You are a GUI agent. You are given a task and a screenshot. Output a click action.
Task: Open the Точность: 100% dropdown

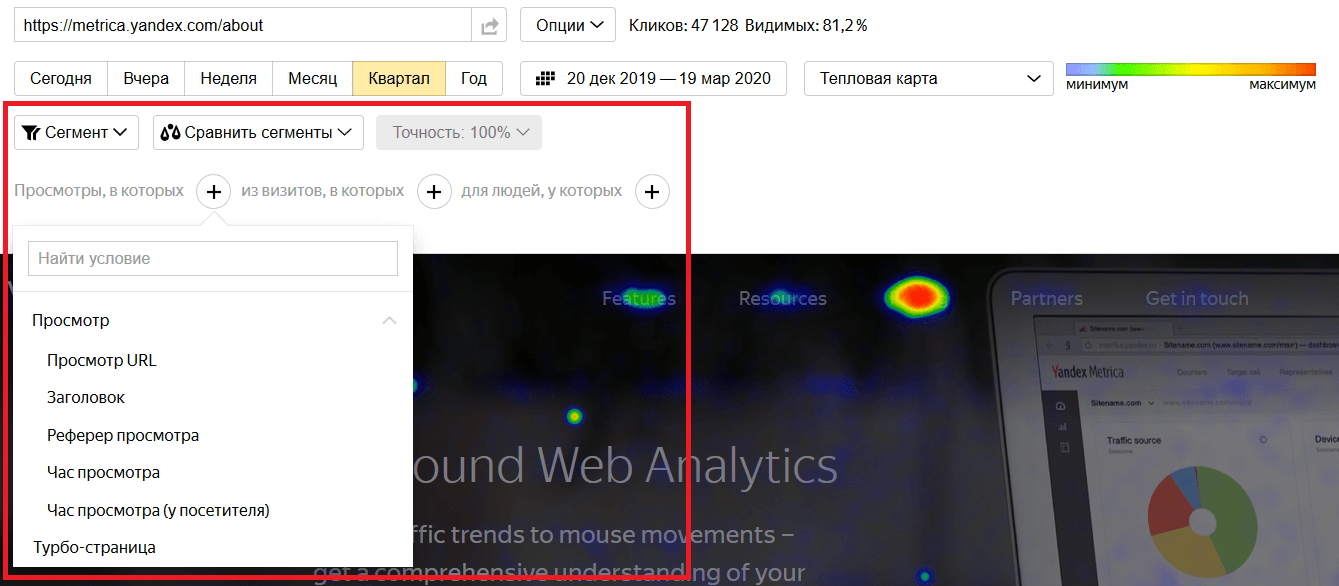[459, 132]
